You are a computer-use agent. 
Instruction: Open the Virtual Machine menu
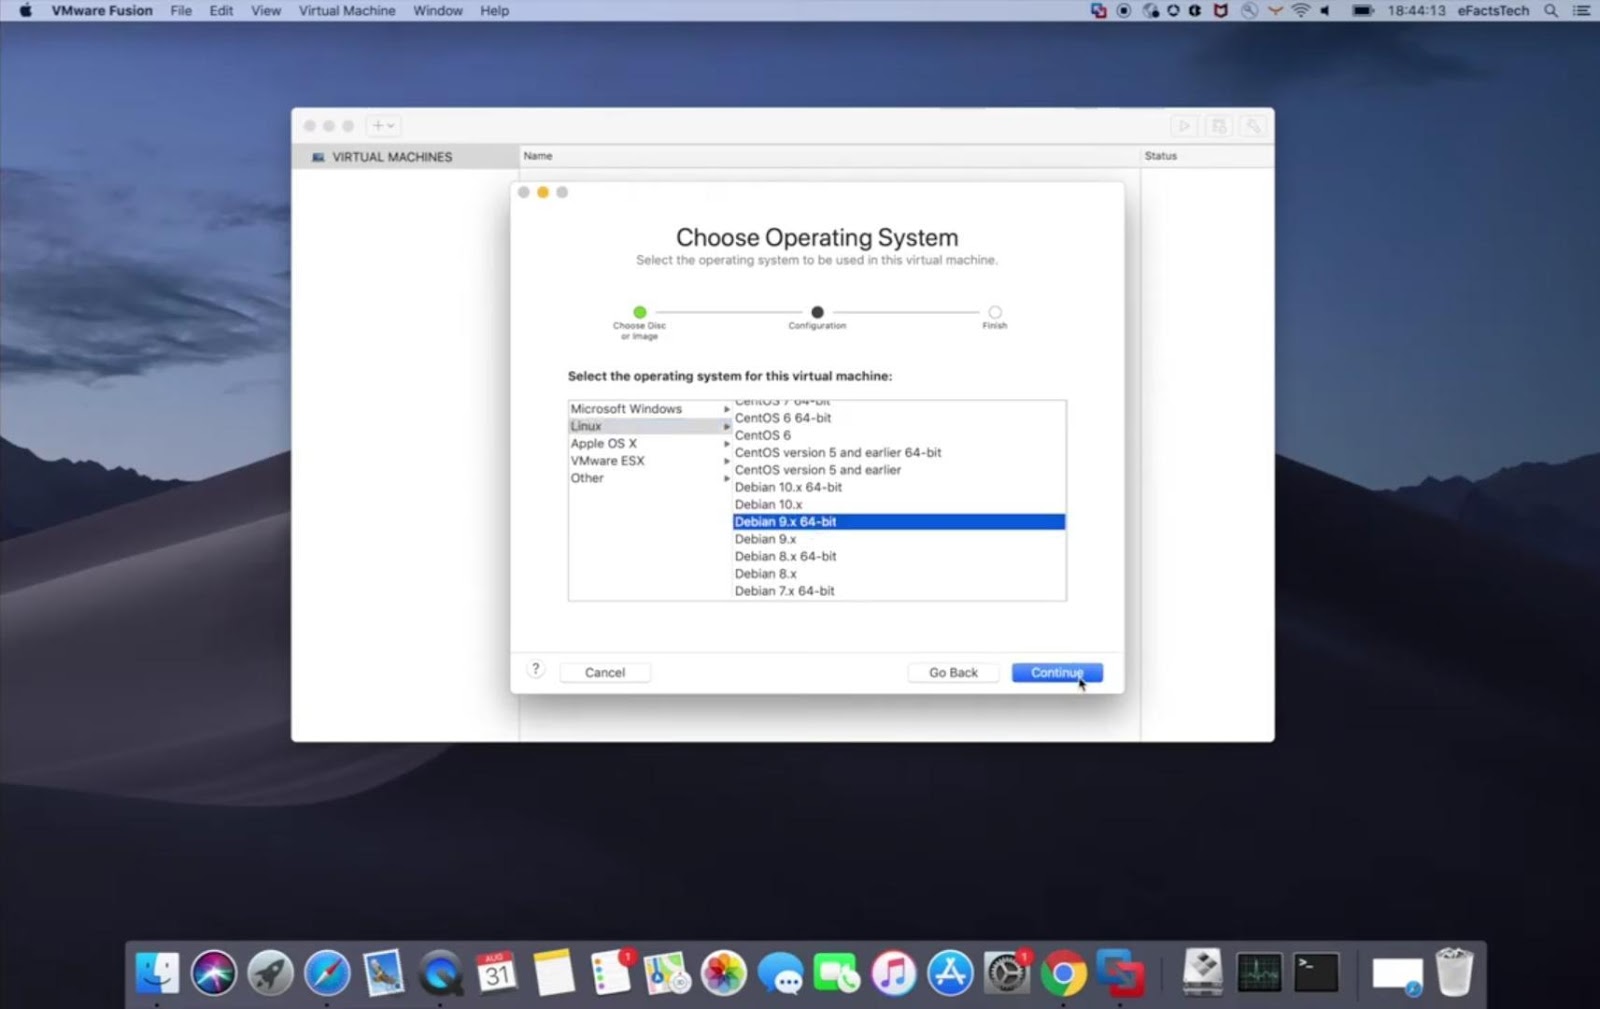[x=347, y=11]
